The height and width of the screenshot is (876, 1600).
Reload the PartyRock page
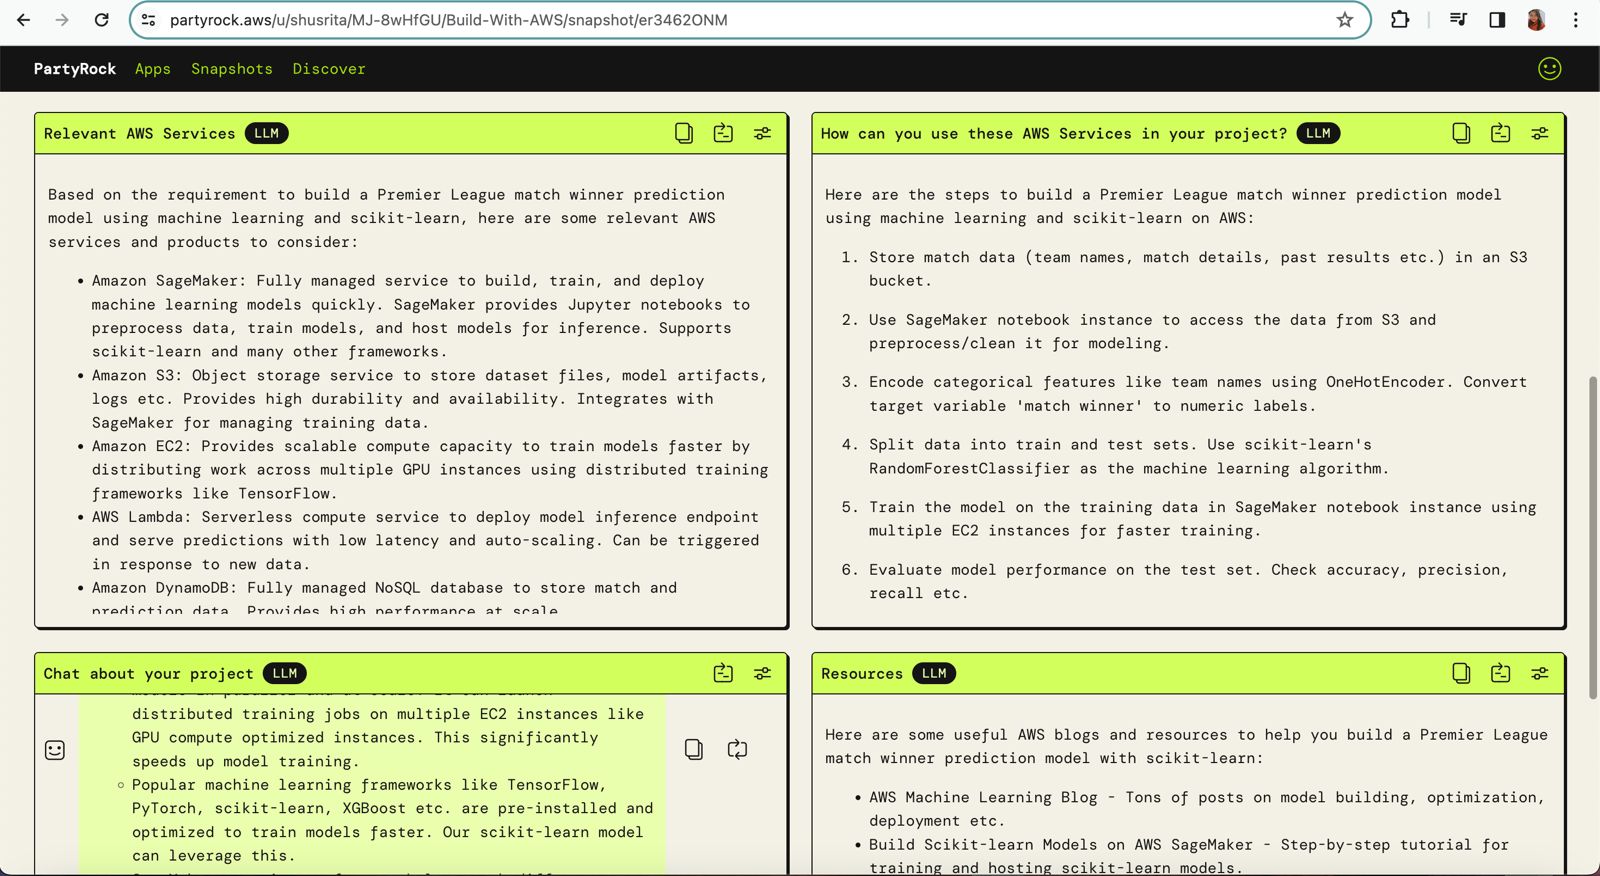[101, 20]
